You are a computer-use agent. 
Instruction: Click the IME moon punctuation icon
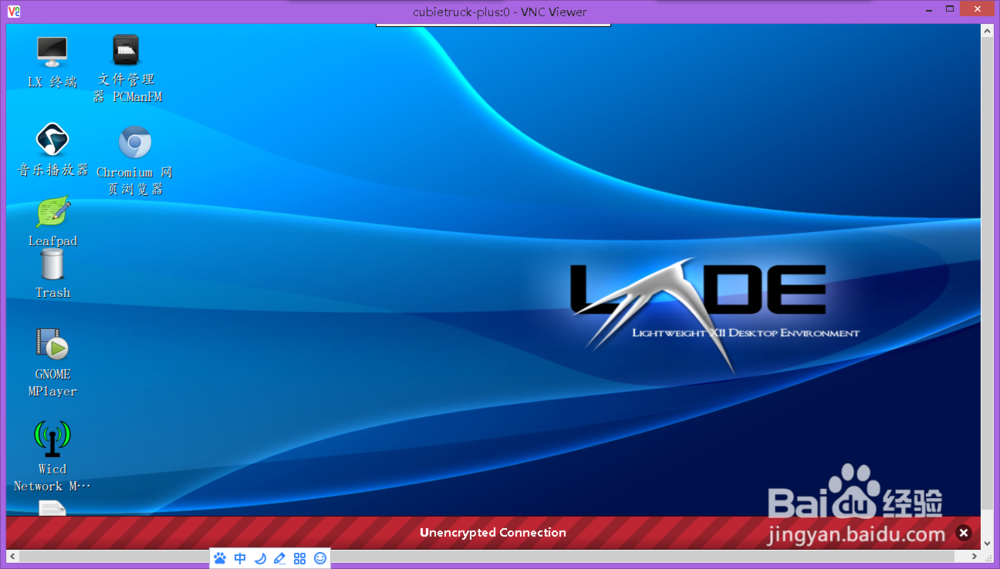tap(260, 559)
